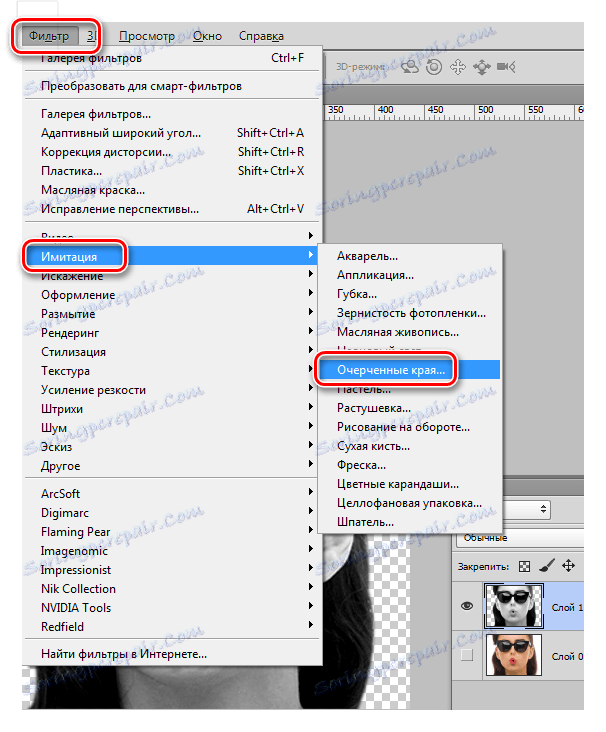Click the 3D roll icon
Screen dimensions: 606x732
click(434, 67)
